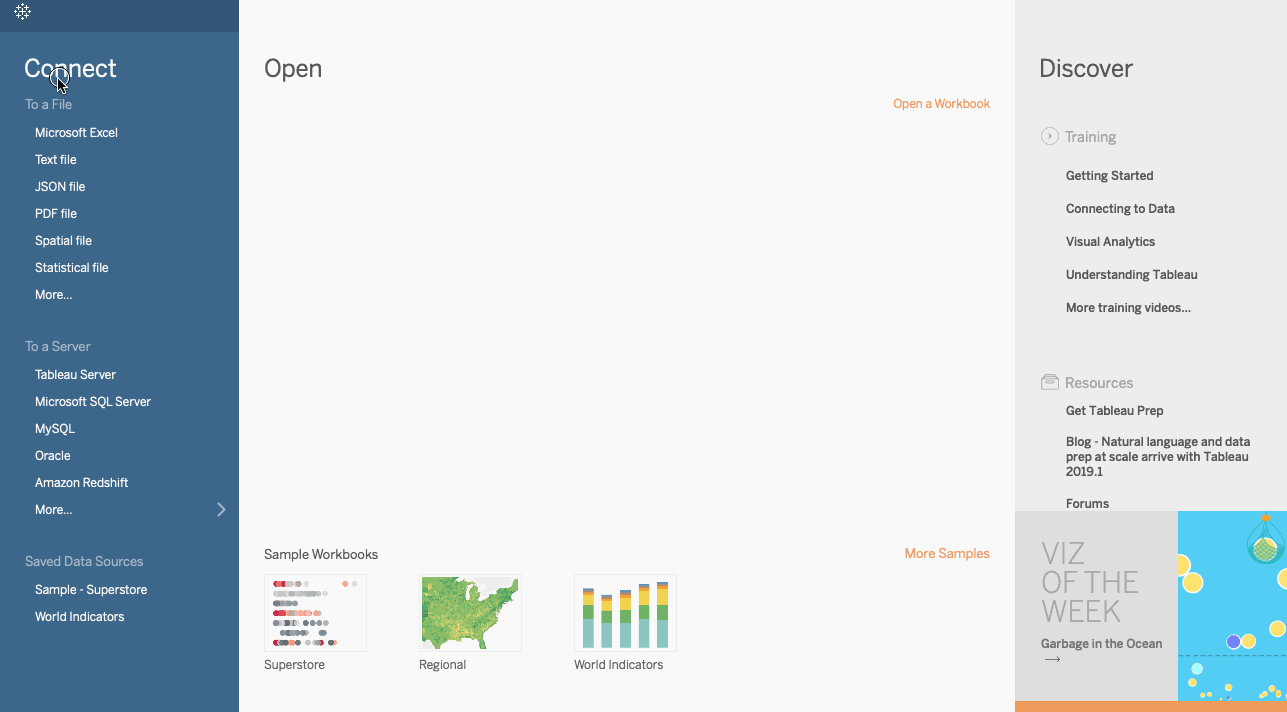This screenshot has height=712, width=1287.
Task: Click the Resources box icon
Action: pos(1049,382)
